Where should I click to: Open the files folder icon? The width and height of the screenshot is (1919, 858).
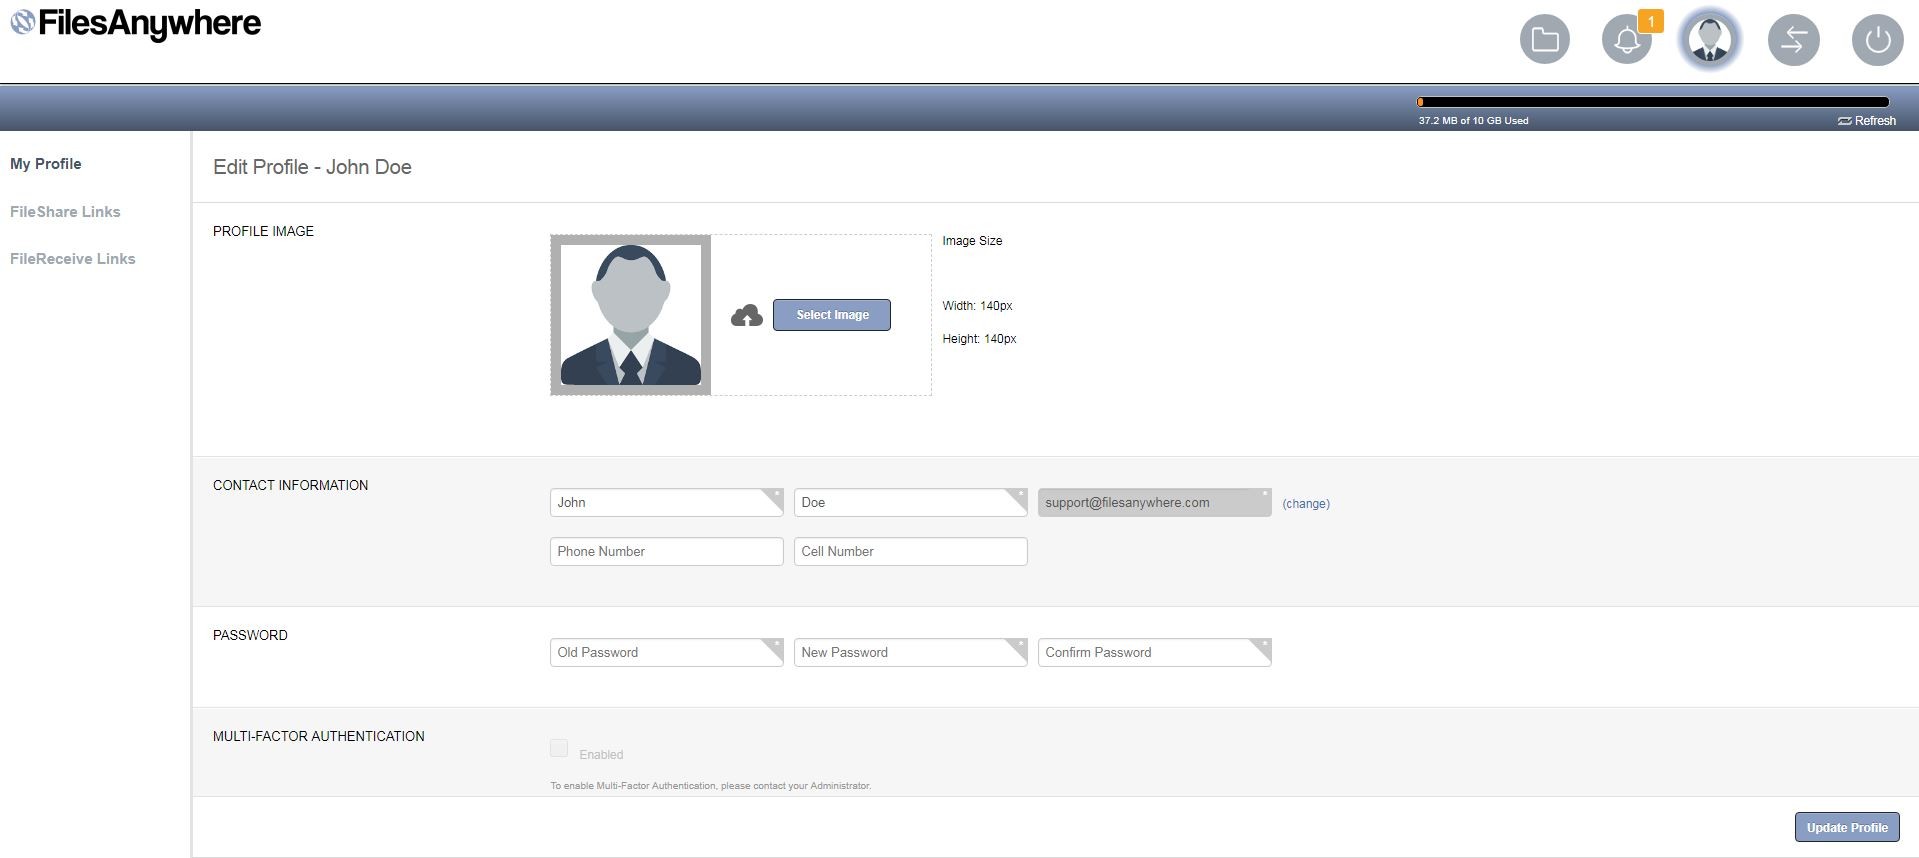pyautogui.click(x=1544, y=40)
